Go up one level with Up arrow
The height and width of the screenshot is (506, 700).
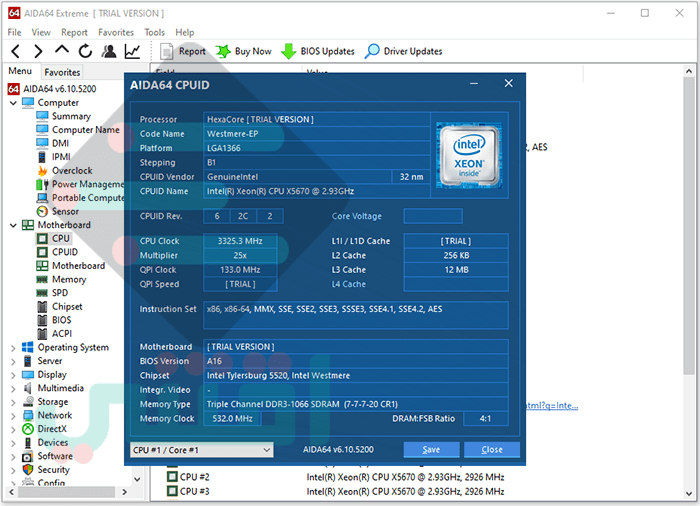(x=62, y=50)
